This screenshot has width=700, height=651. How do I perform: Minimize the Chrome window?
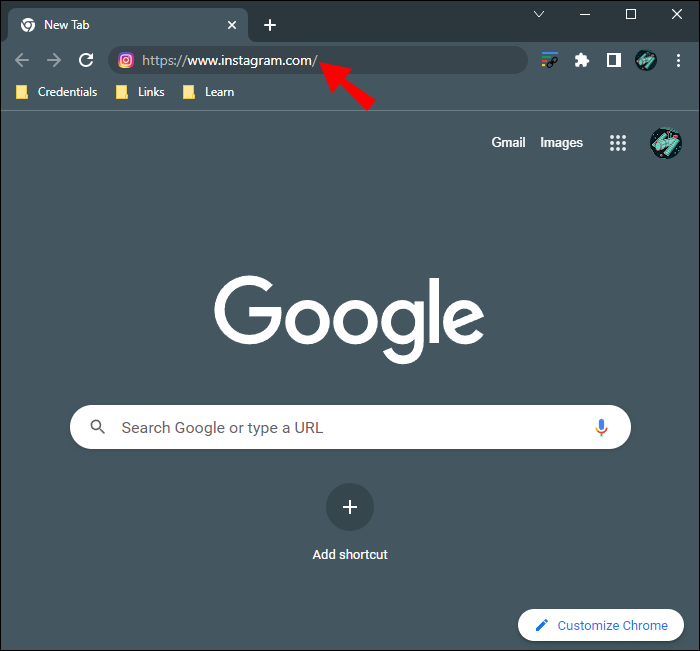tap(585, 14)
